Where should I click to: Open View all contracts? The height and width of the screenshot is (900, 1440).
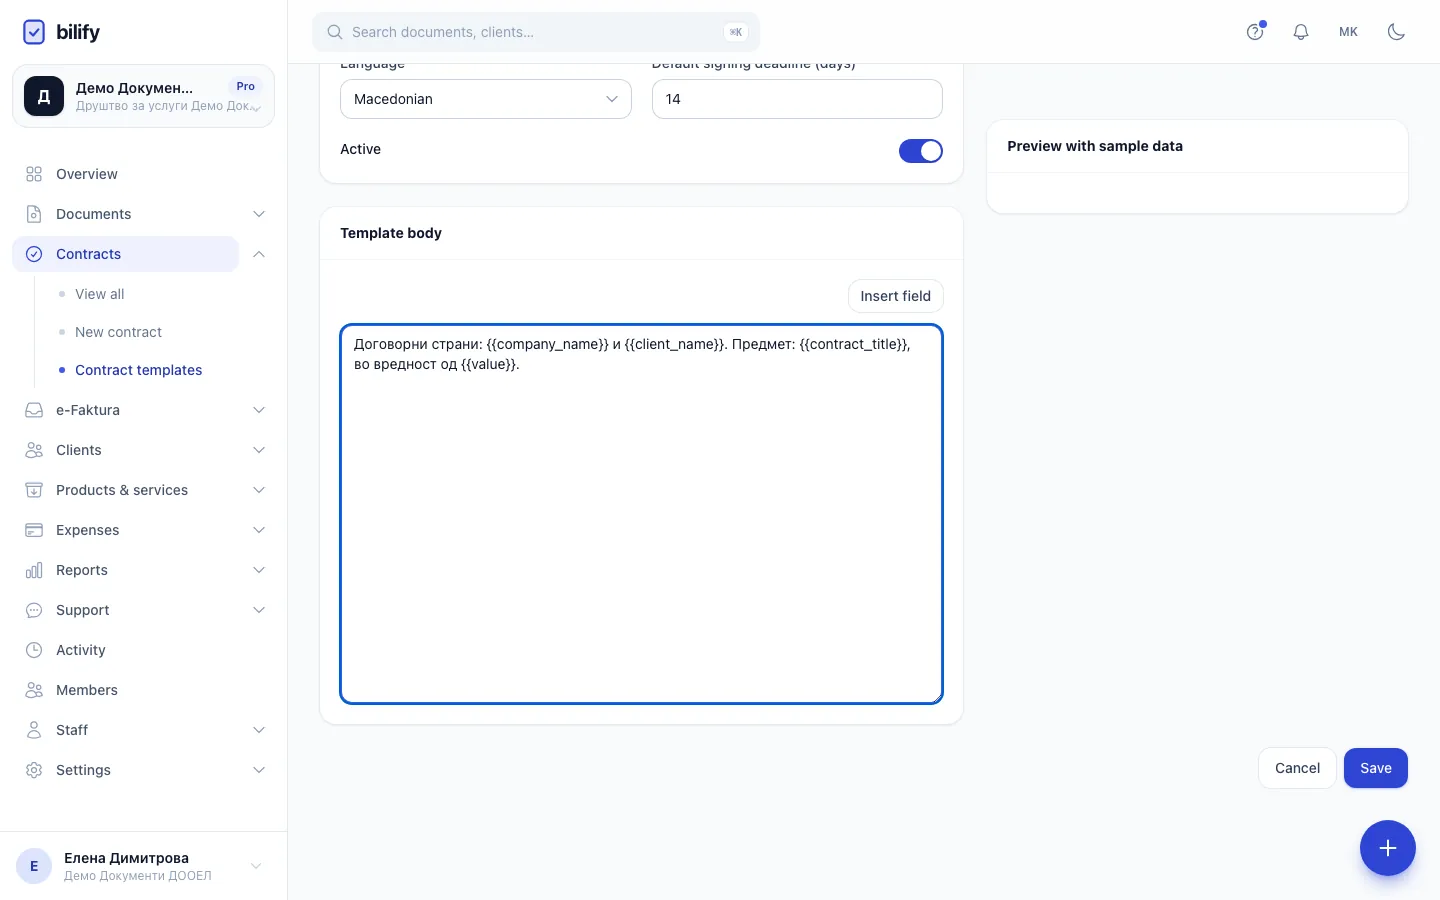point(100,294)
